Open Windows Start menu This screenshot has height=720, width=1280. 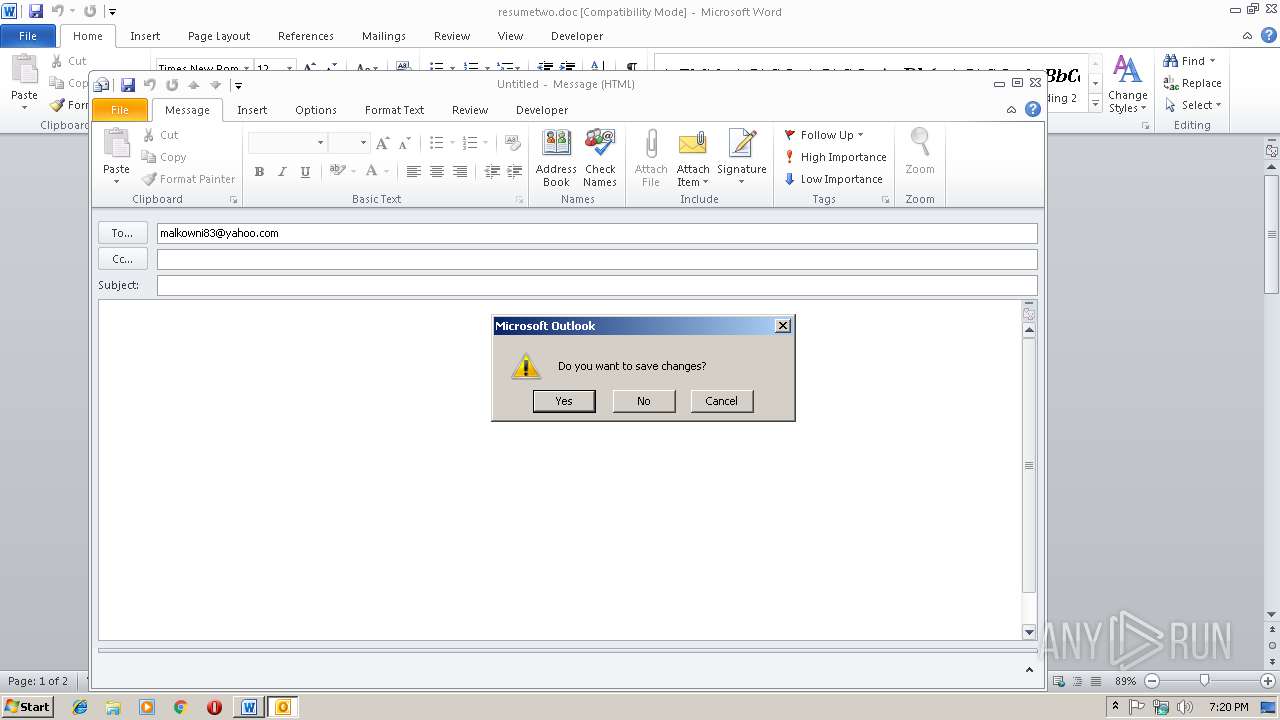(x=28, y=707)
